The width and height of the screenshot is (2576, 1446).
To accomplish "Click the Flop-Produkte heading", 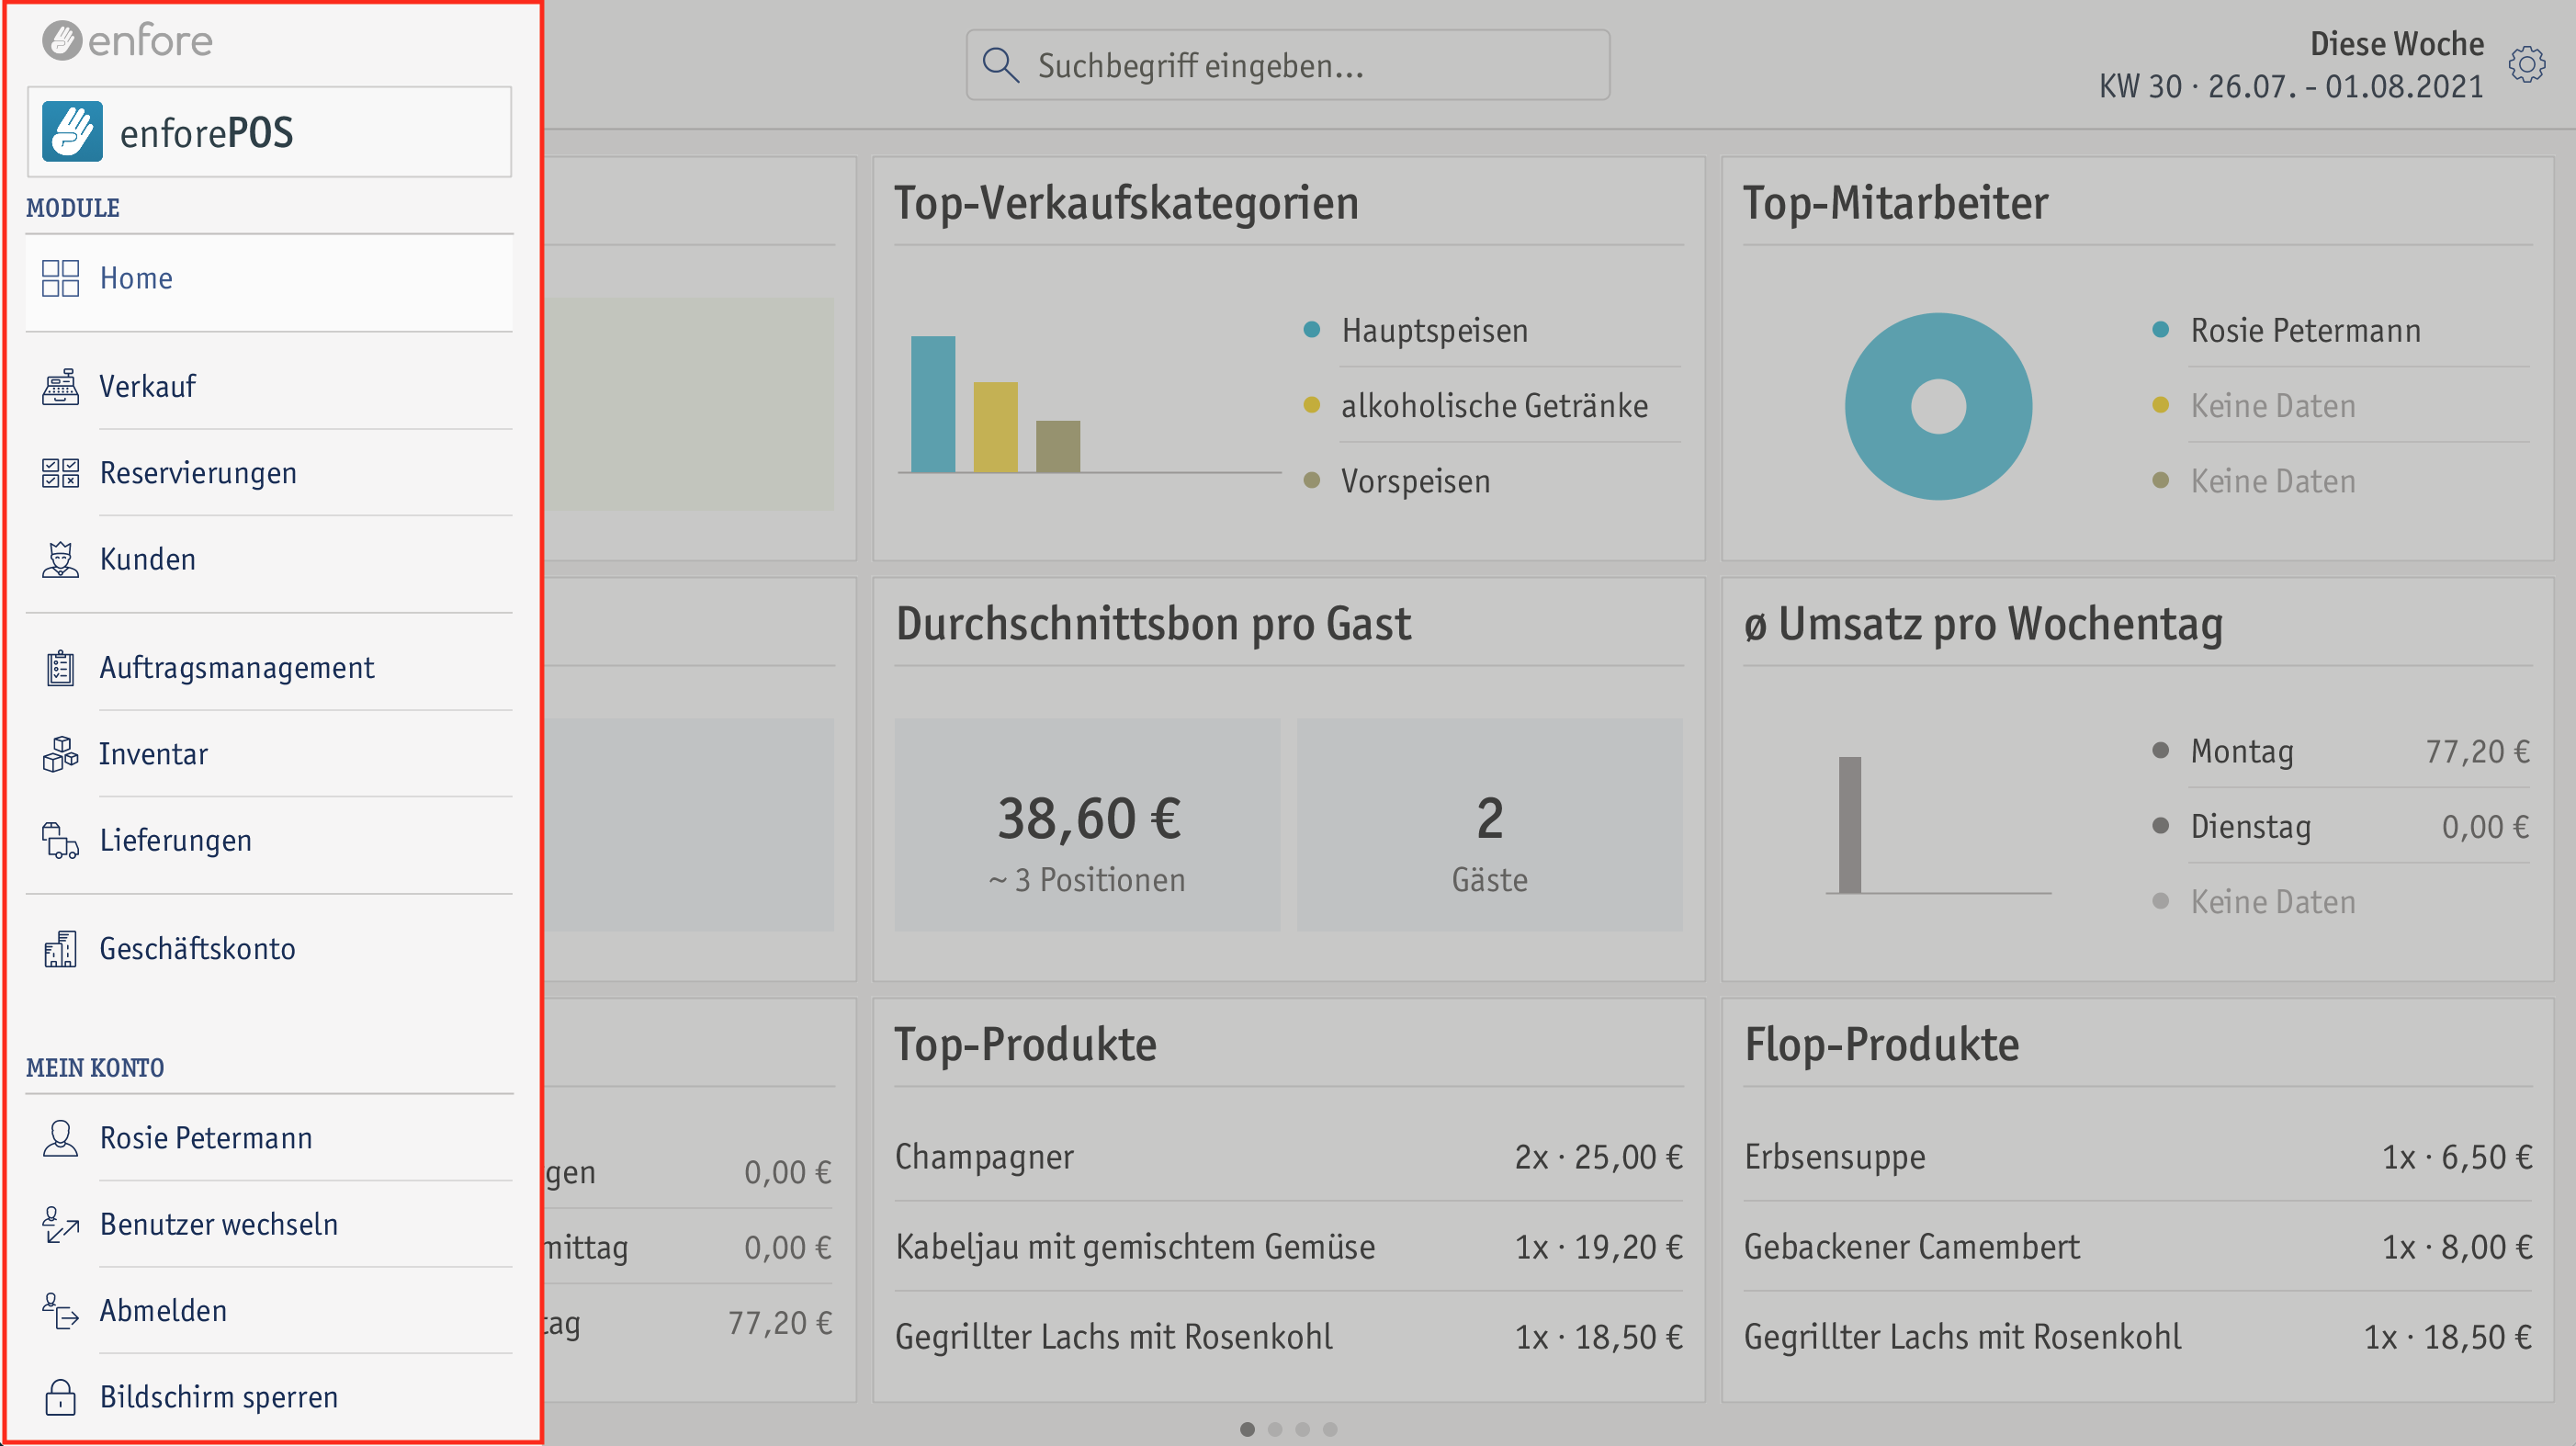I will (x=1882, y=1044).
